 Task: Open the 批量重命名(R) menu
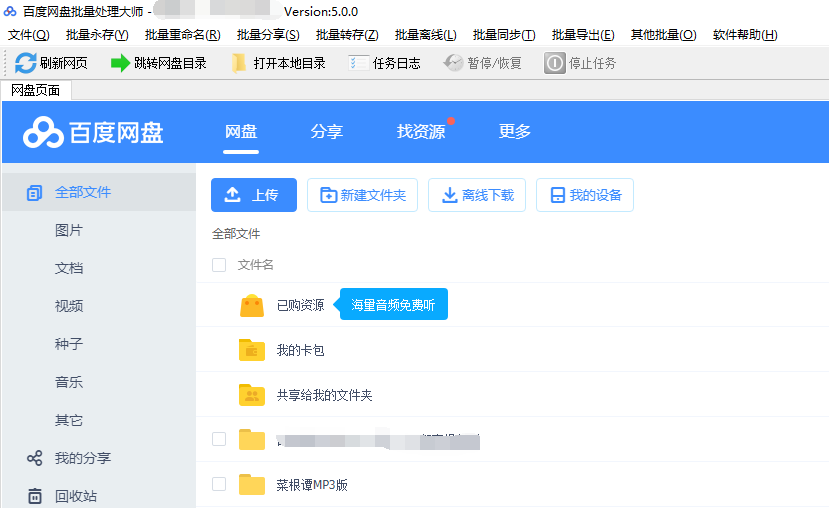pyautogui.click(x=182, y=35)
